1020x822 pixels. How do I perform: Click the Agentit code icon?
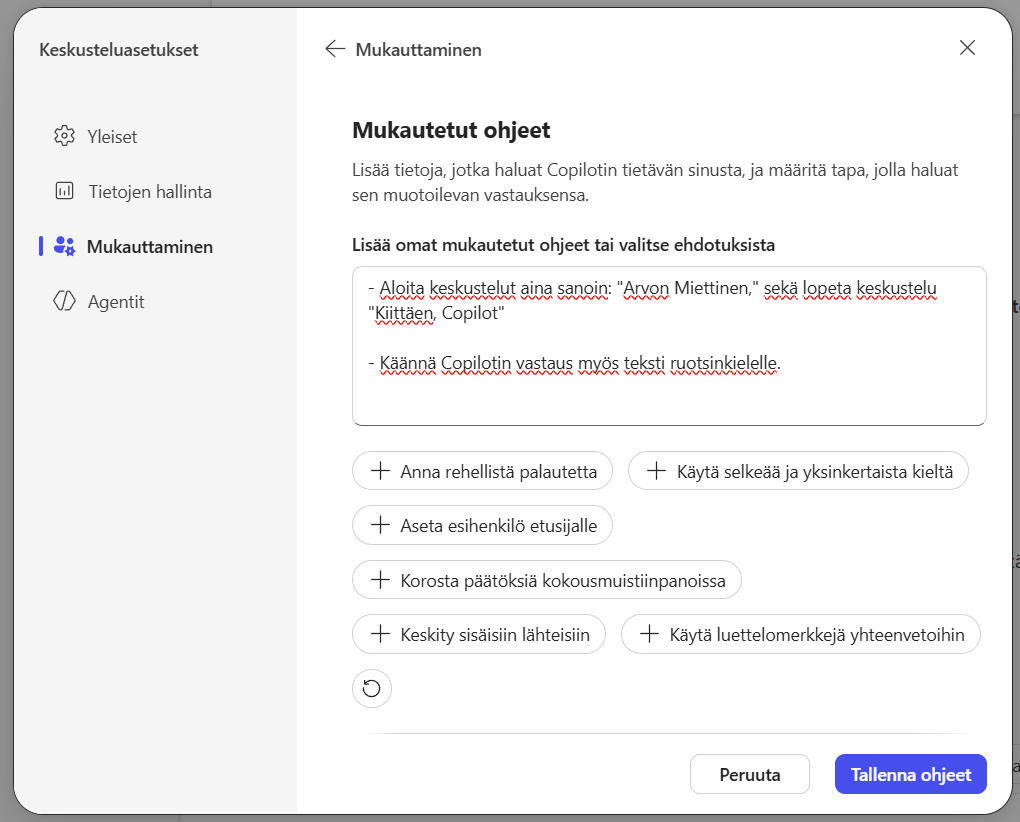tap(64, 301)
